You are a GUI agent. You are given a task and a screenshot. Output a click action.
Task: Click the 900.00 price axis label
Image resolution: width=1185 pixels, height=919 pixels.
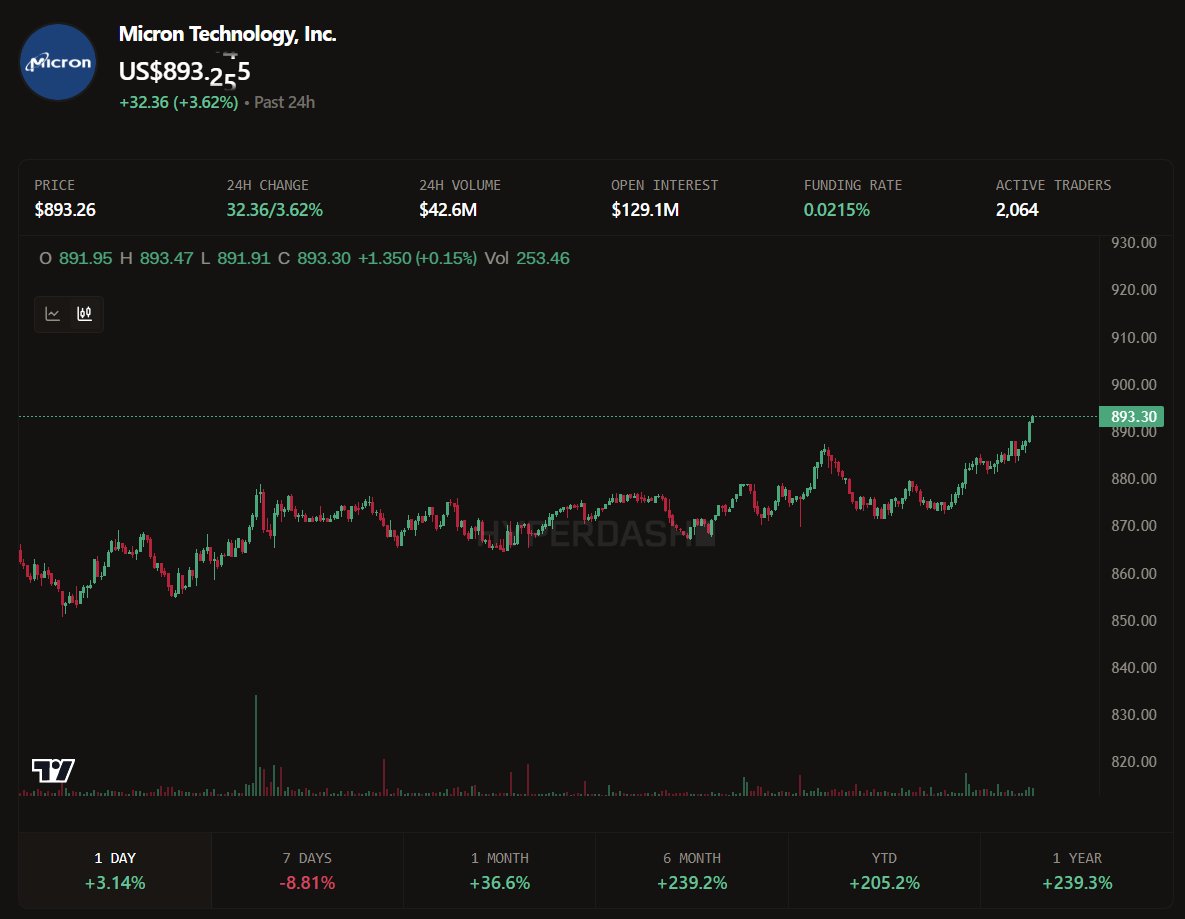coord(1134,385)
